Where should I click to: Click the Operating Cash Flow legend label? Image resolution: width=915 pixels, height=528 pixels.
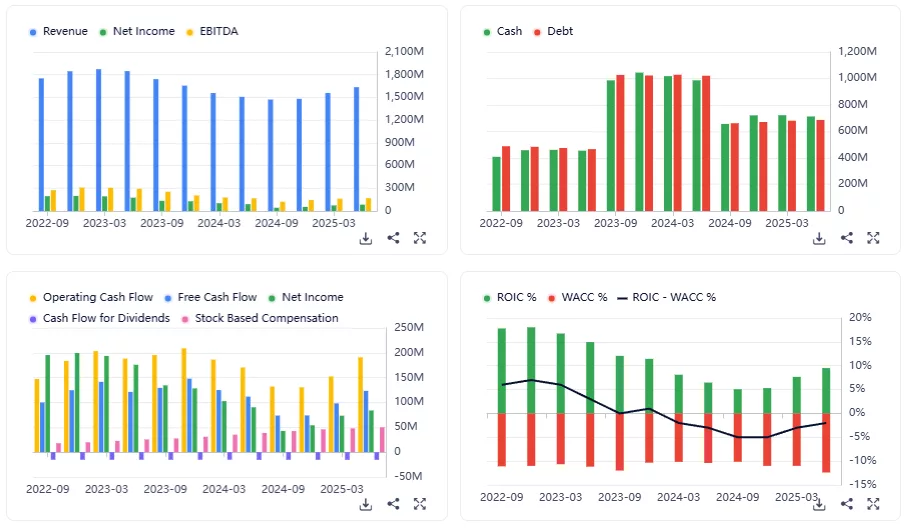98,297
